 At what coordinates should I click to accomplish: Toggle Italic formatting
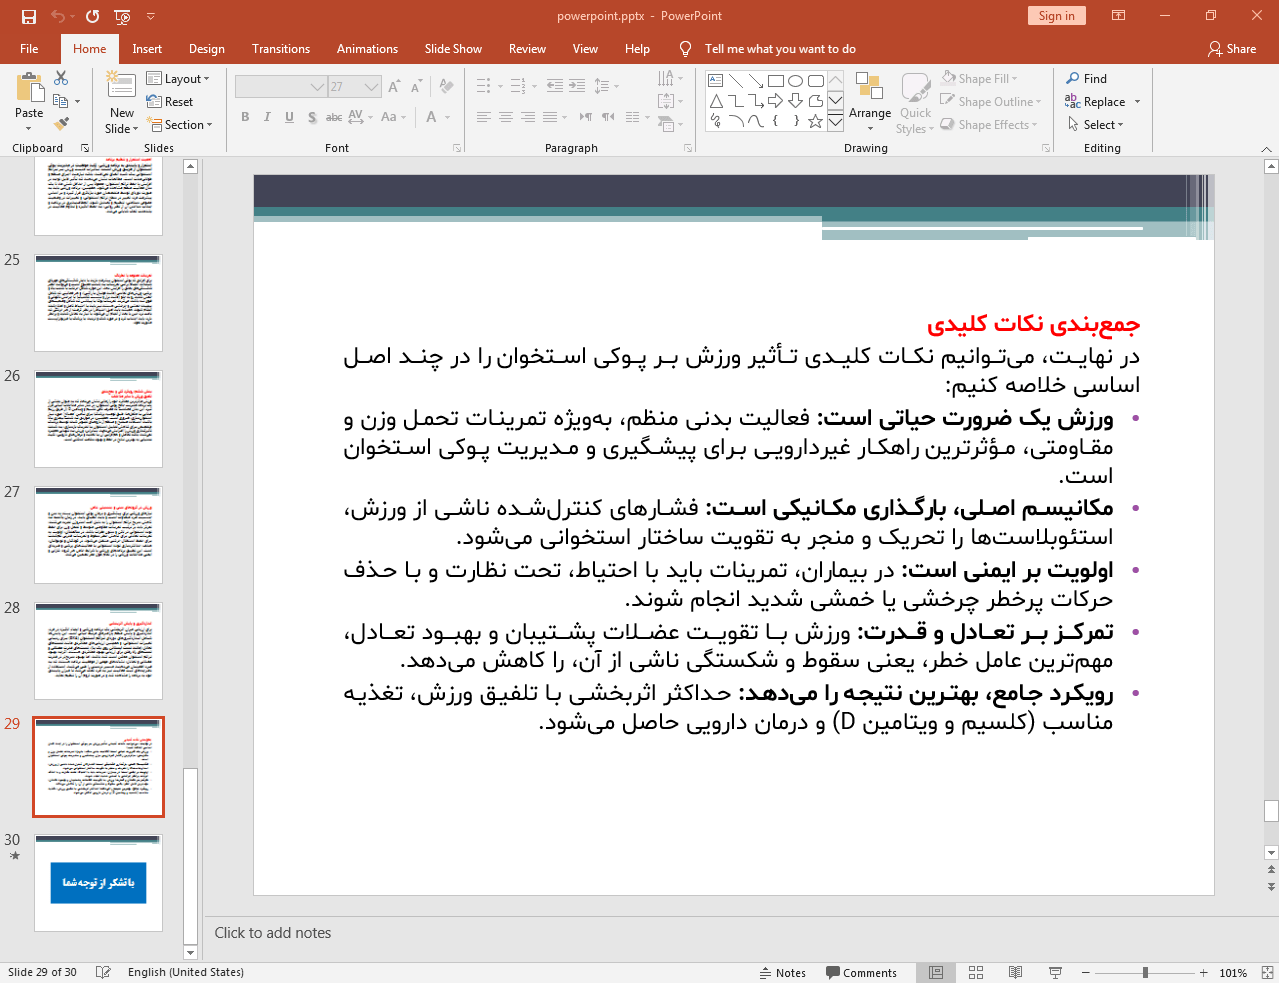click(x=267, y=117)
